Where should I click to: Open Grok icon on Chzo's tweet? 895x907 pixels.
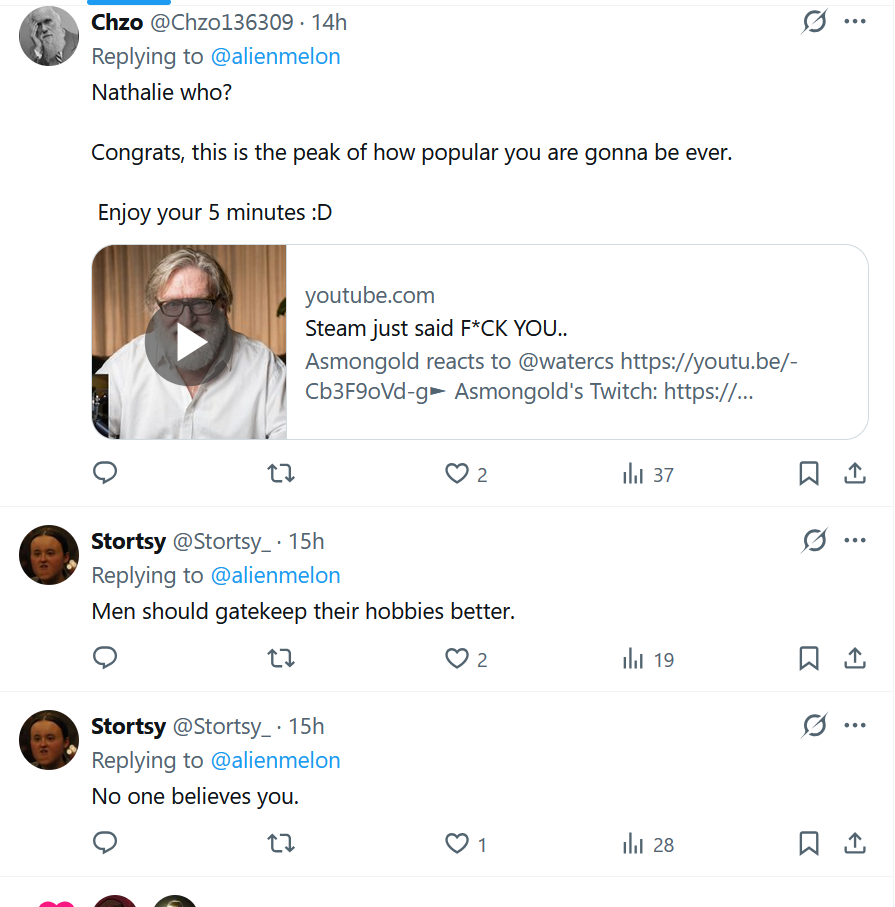[815, 21]
